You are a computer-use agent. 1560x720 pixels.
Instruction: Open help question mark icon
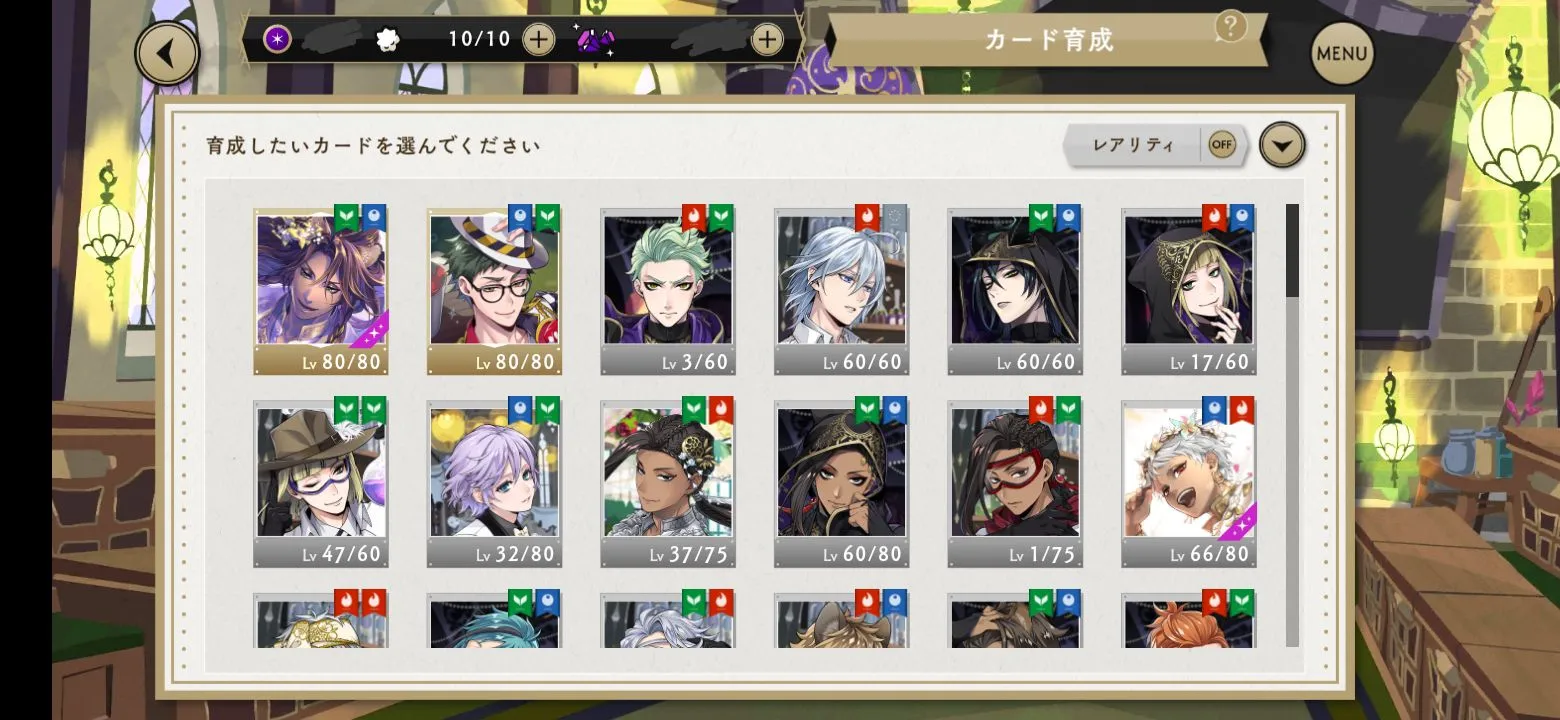pos(1230,27)
